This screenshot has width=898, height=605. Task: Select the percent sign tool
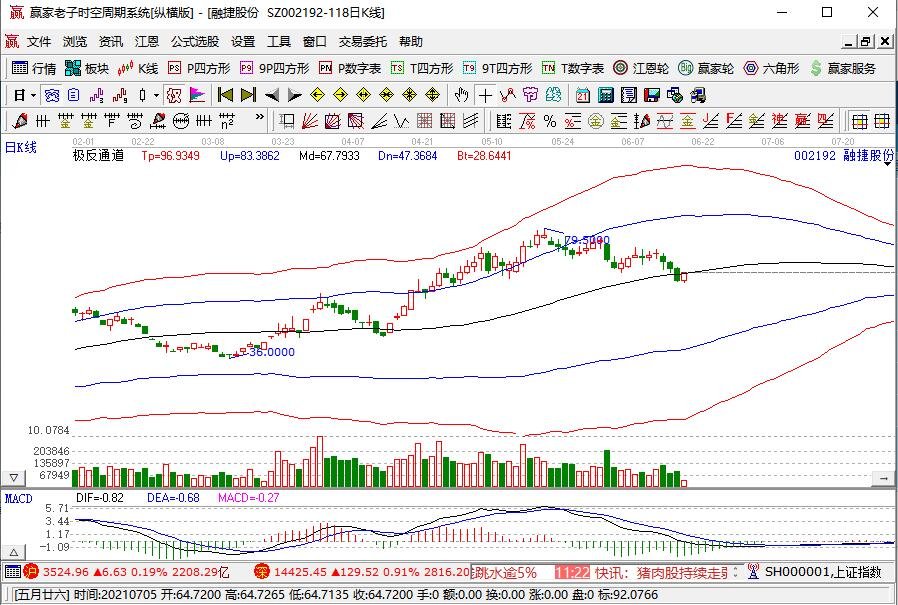[x=550, y=121]
